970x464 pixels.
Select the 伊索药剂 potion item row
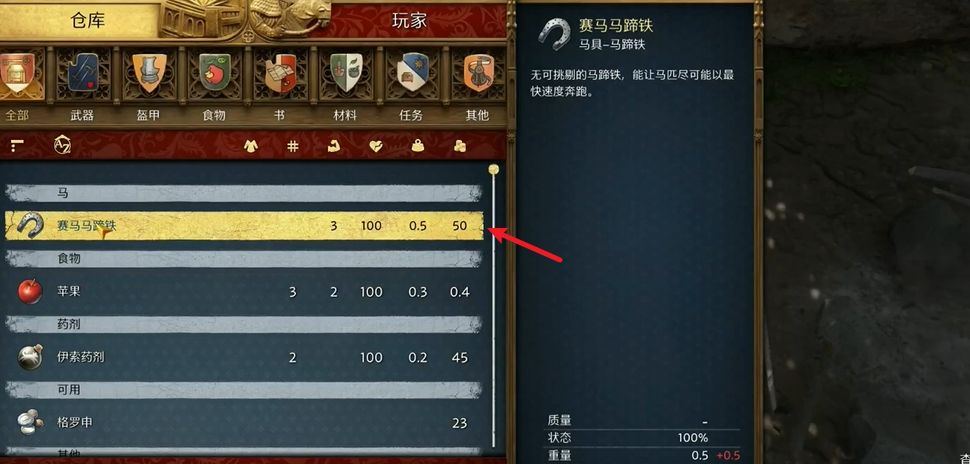pyautogui.click(x=244, y=357)
